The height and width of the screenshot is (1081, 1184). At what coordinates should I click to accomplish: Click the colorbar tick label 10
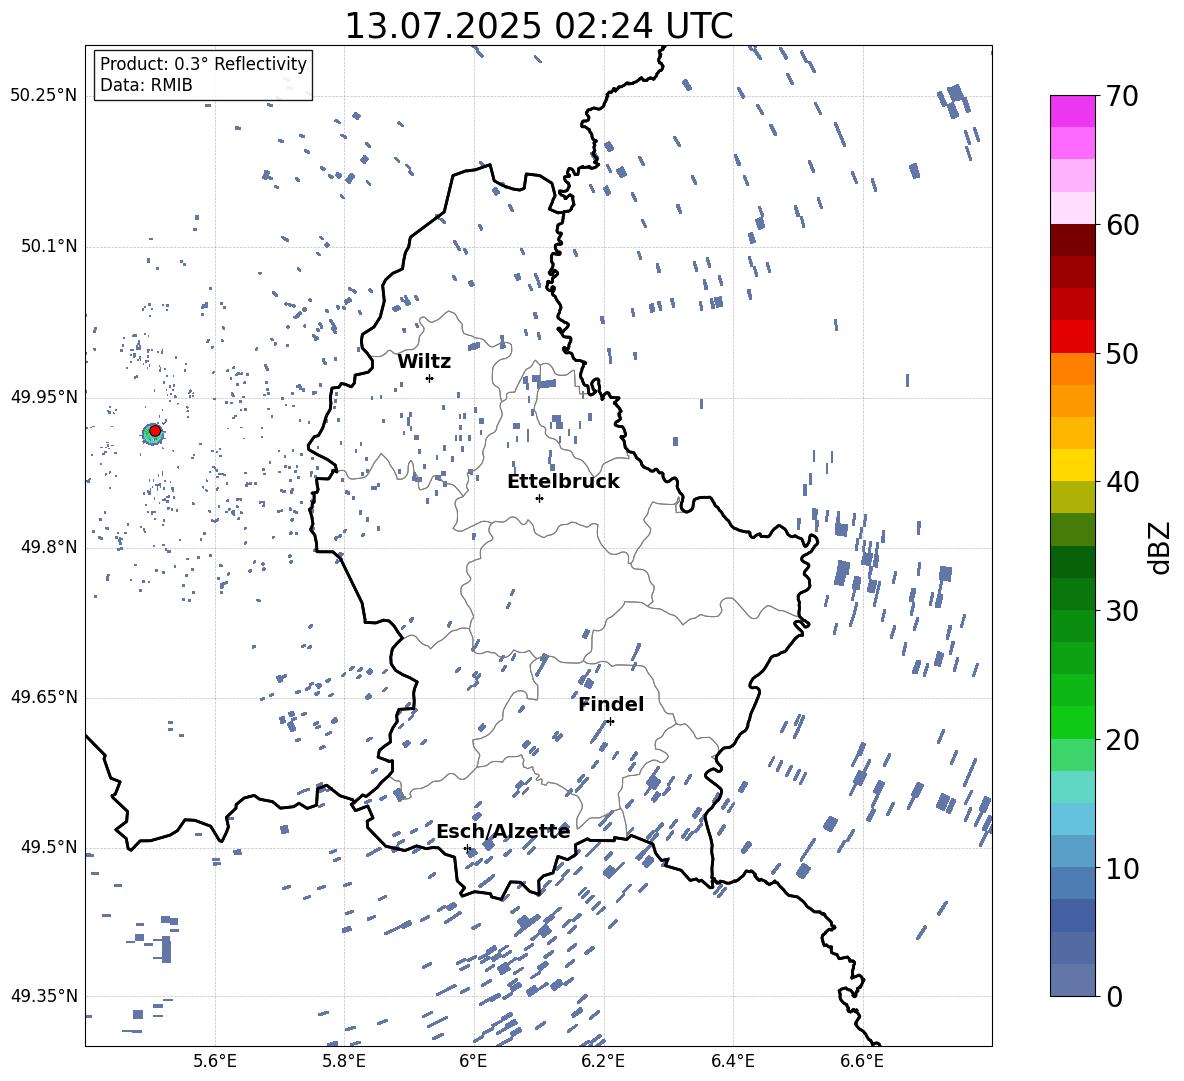click(x=1122, y=868)
